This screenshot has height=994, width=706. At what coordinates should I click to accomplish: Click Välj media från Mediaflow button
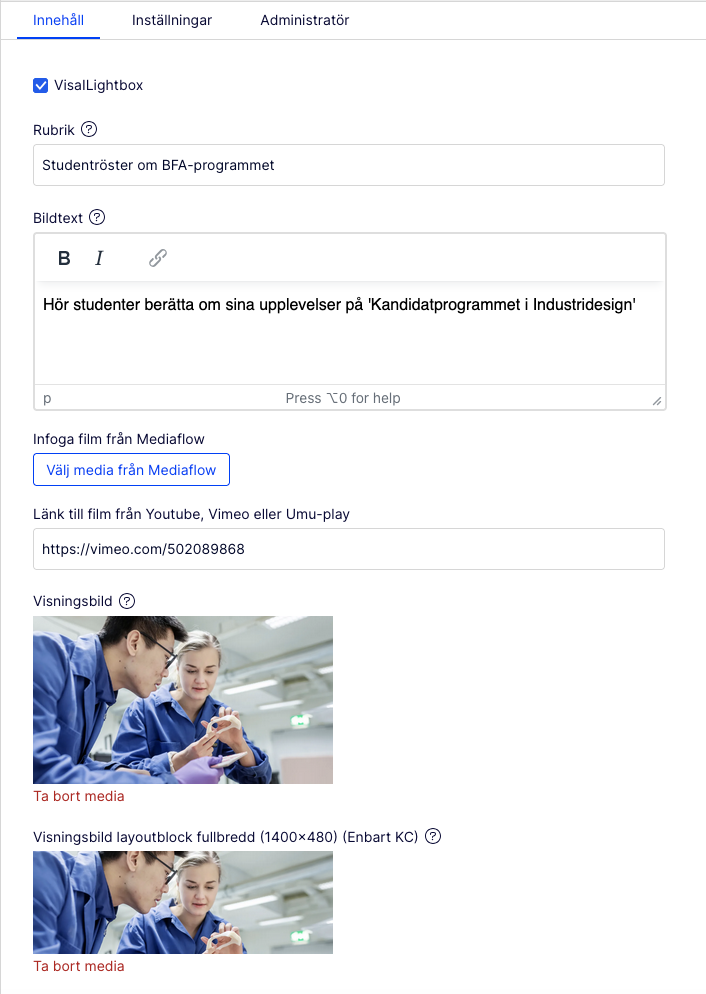tap(131, 470)
